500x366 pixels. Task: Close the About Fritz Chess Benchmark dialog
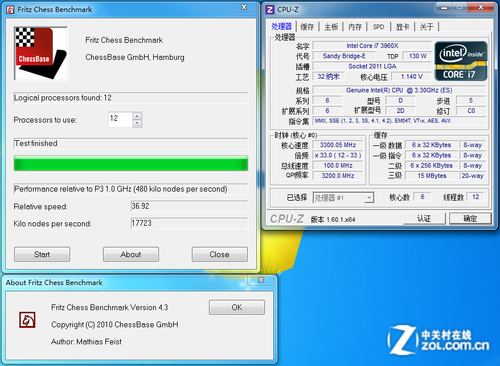[261, 280]
